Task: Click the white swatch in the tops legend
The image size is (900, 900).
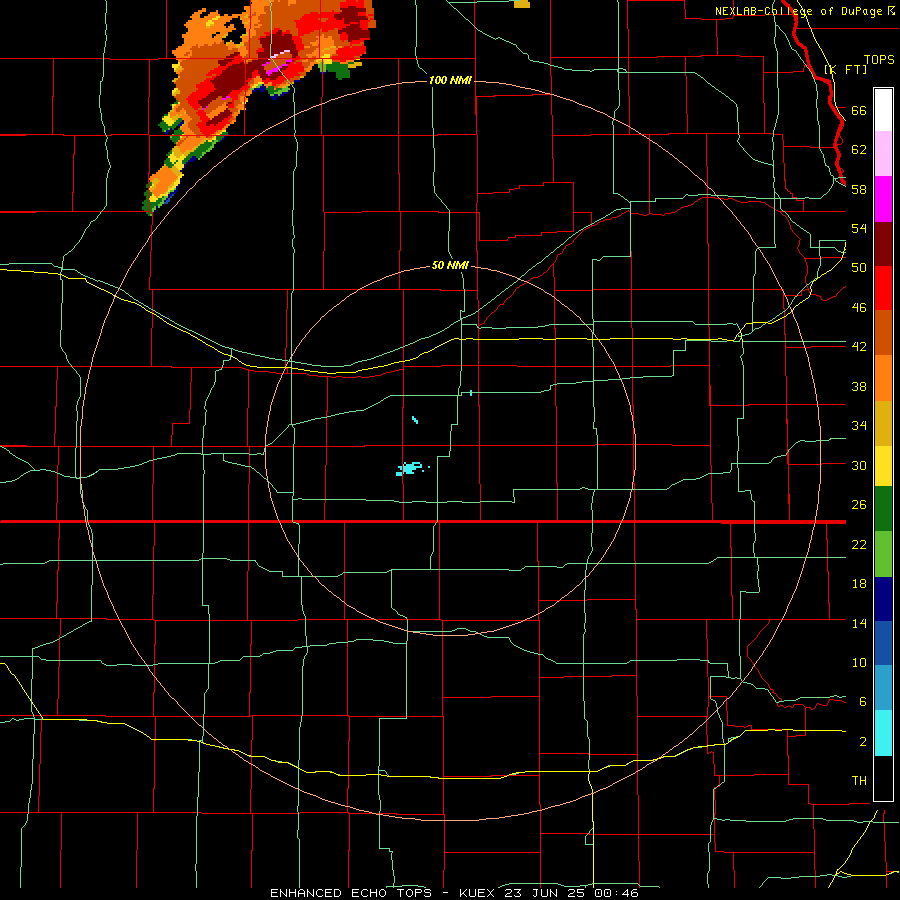Action: tap(883, 110)
